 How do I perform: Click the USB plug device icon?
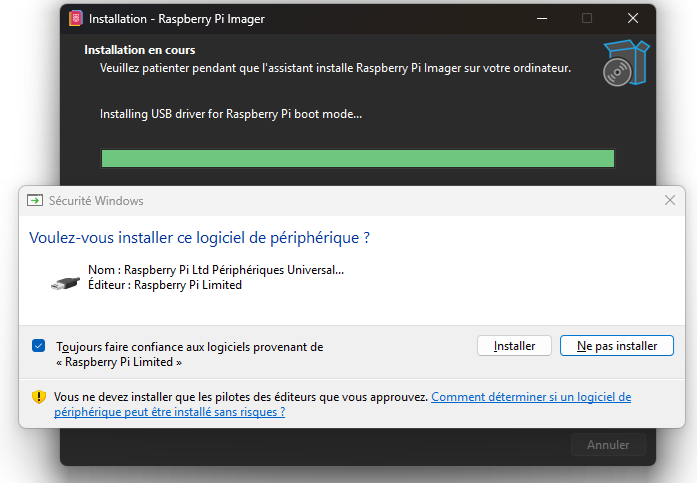pyautogui.click(x=65, y=283)
